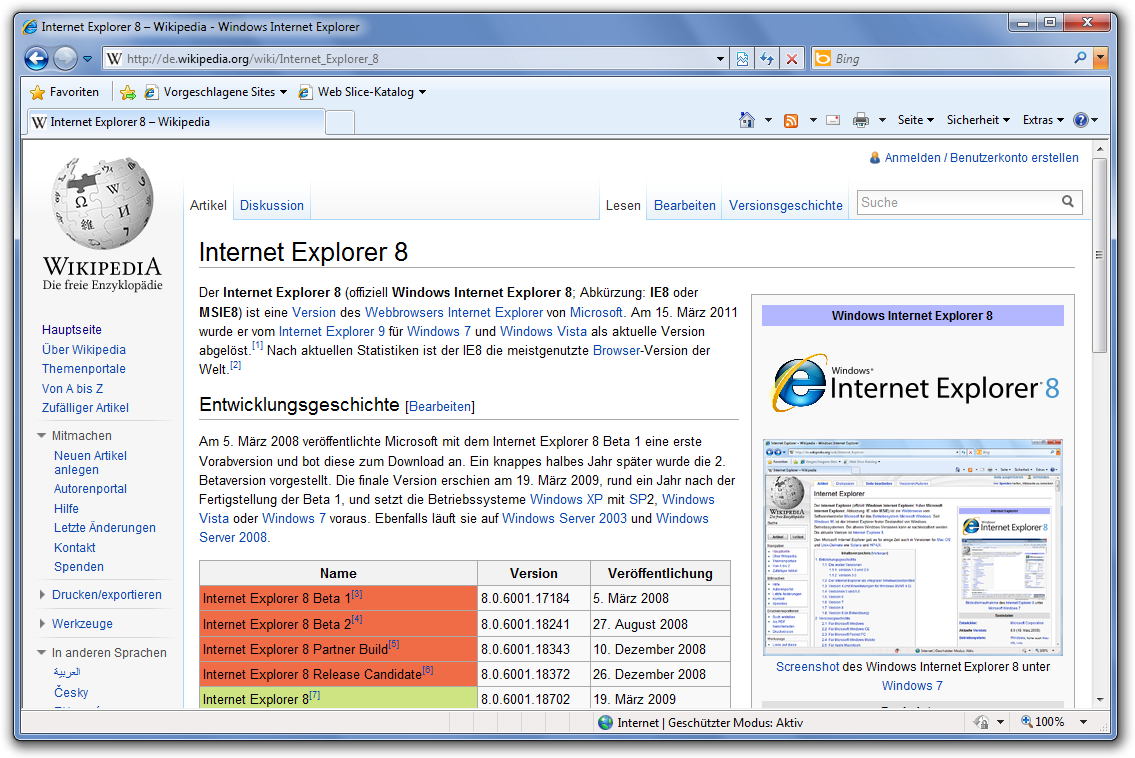Open the zoom level dropdown arrow
This screenshot has width=1135, height=758.
coord(1084,722)
